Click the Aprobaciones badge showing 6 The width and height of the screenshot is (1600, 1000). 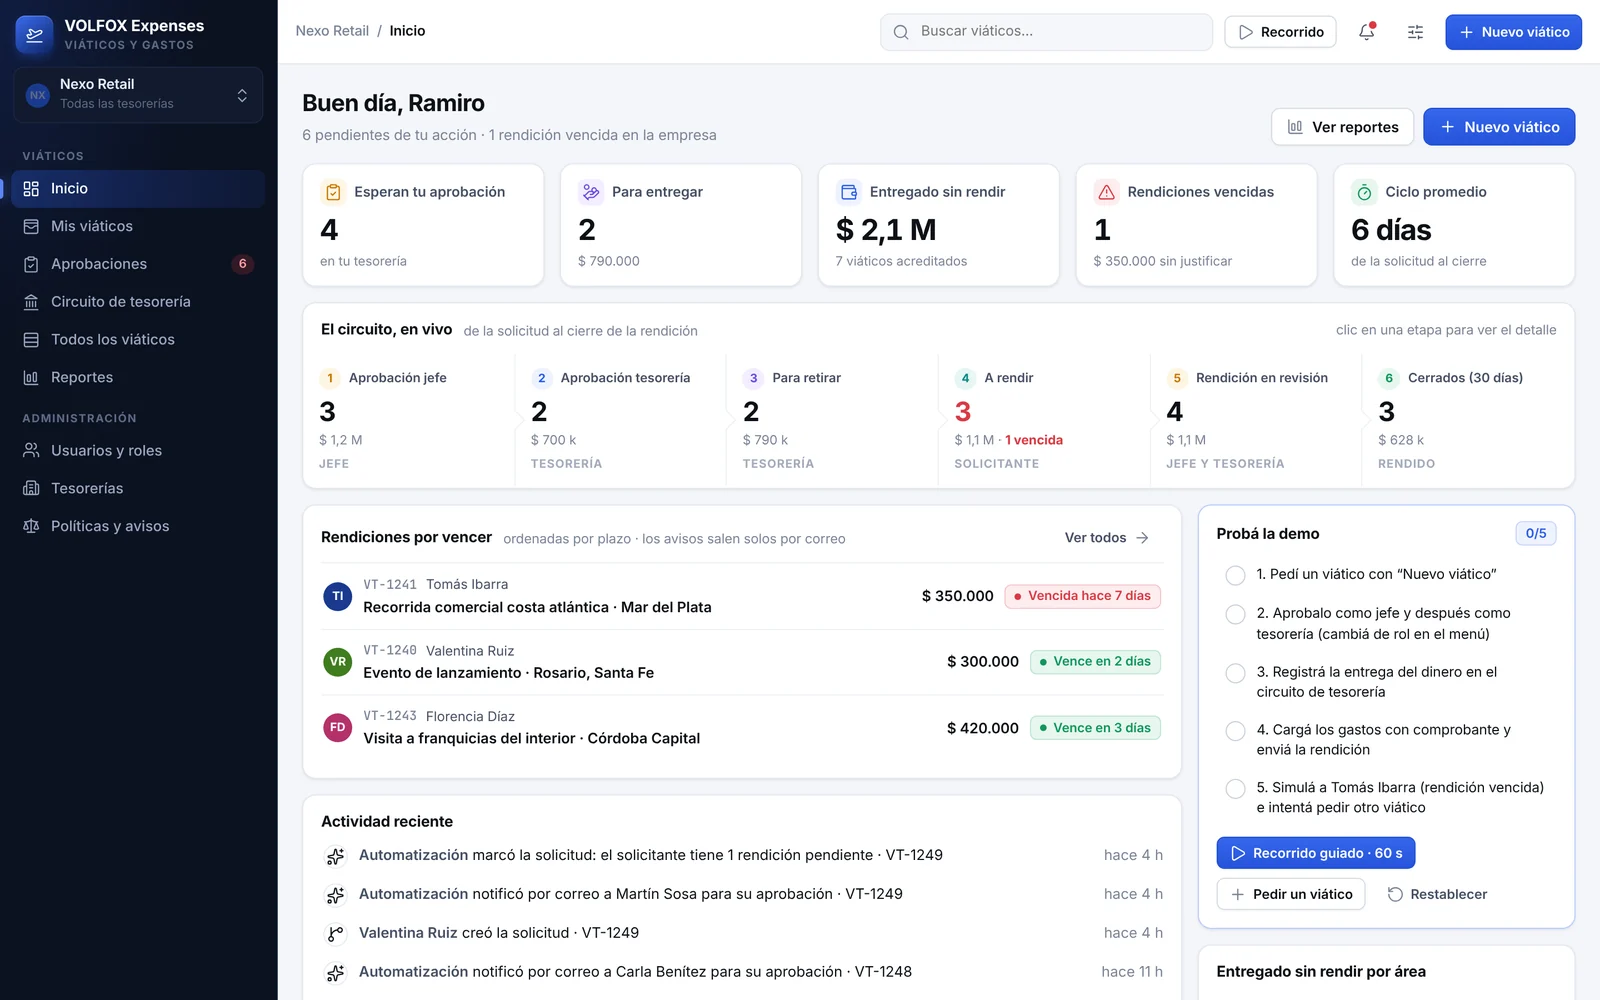click(x=242, y=264)
